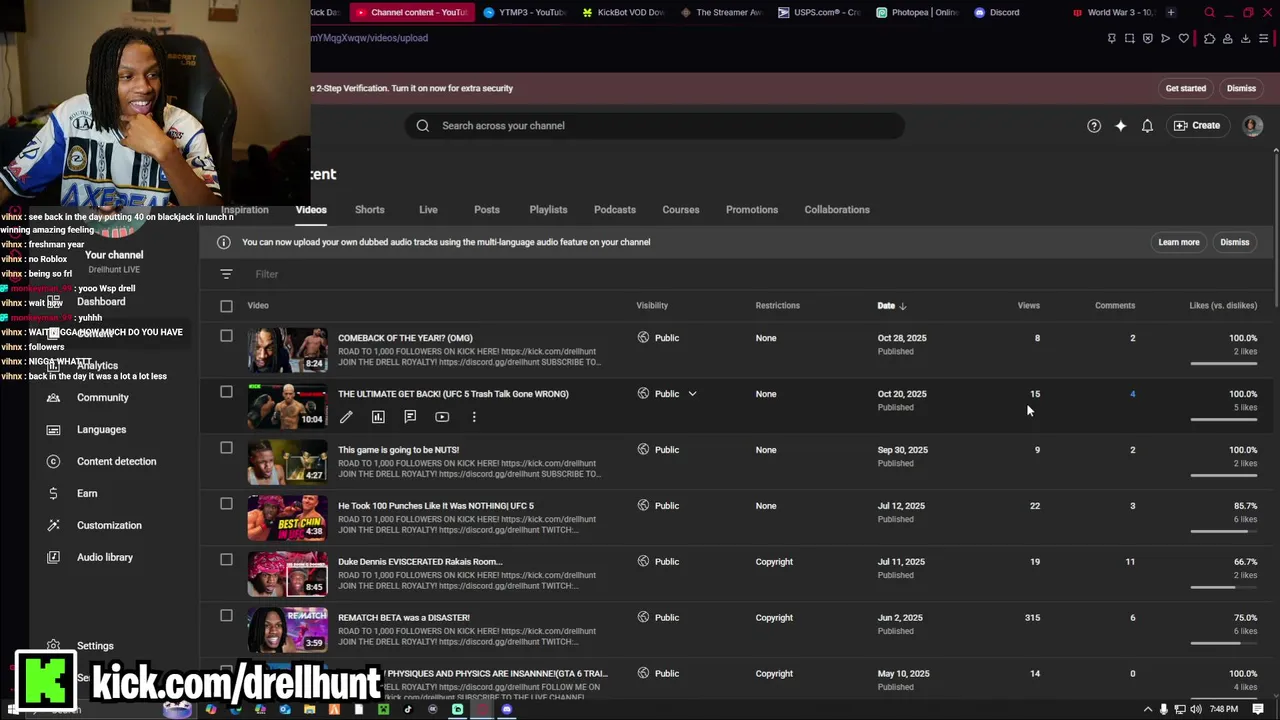Screen dimensions: 1280x720
Task: Switch to the Live tab
Action: click(x=428, y=210)
